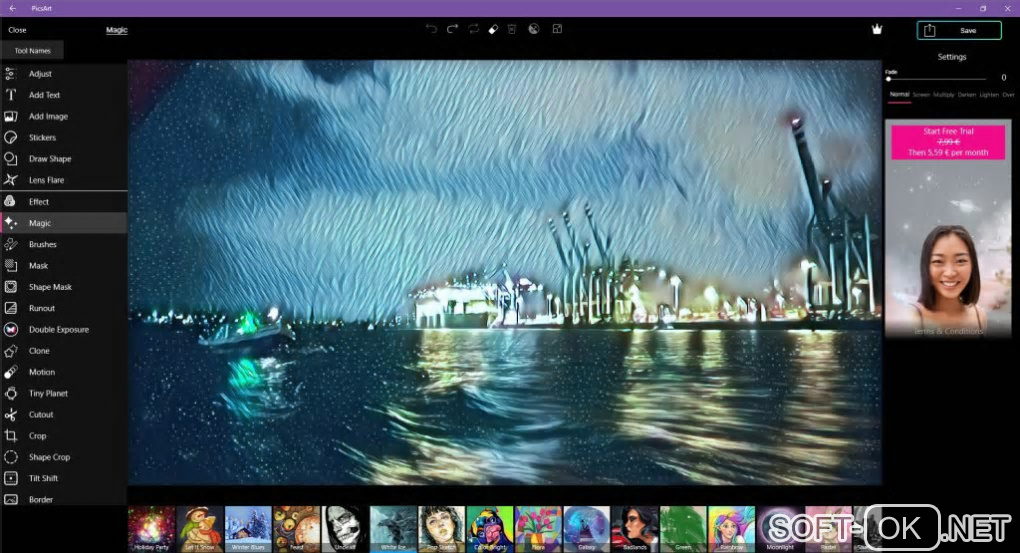Apply the Let It Snow effect

(200, 530)
